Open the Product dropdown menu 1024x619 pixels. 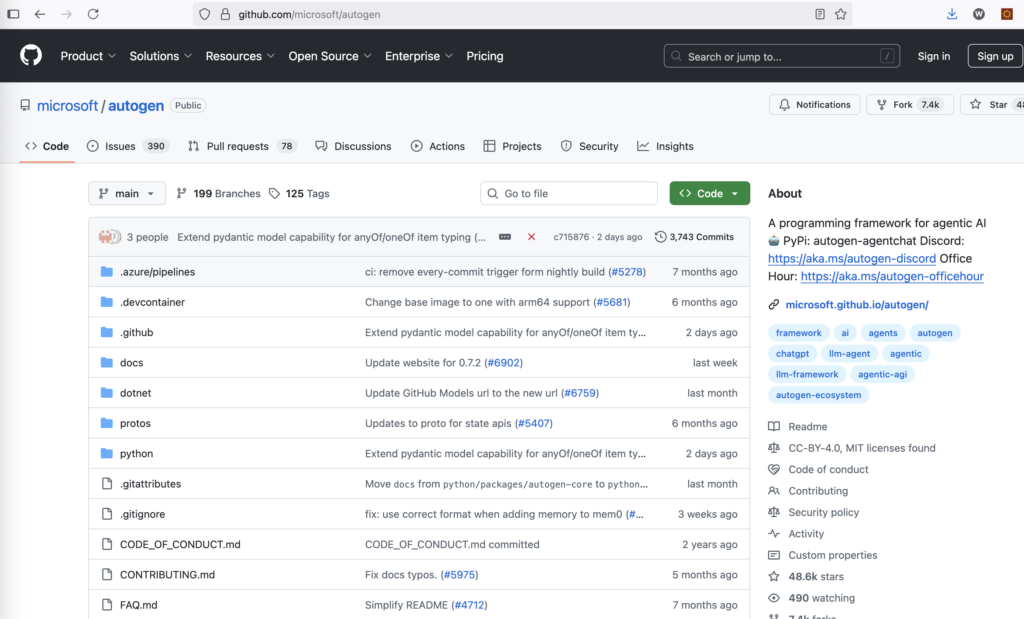click(x=88, y=56)
